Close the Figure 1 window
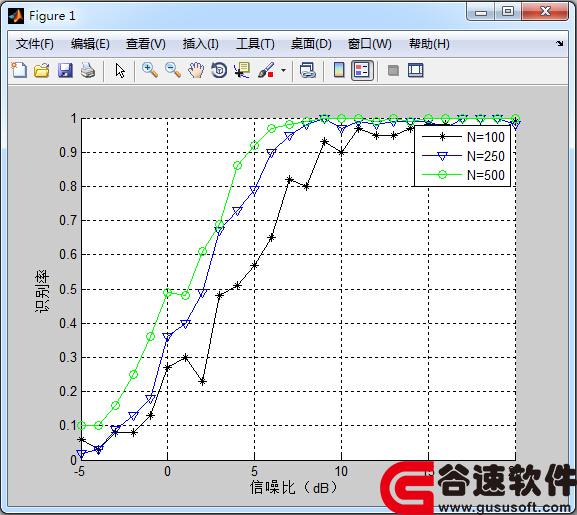Image resolution: width=577 pixels, height=515 pixels. (x=545, y=11)
